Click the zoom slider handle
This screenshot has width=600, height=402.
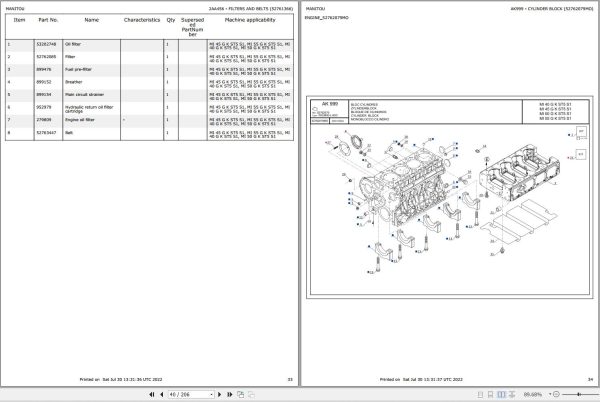579,394
